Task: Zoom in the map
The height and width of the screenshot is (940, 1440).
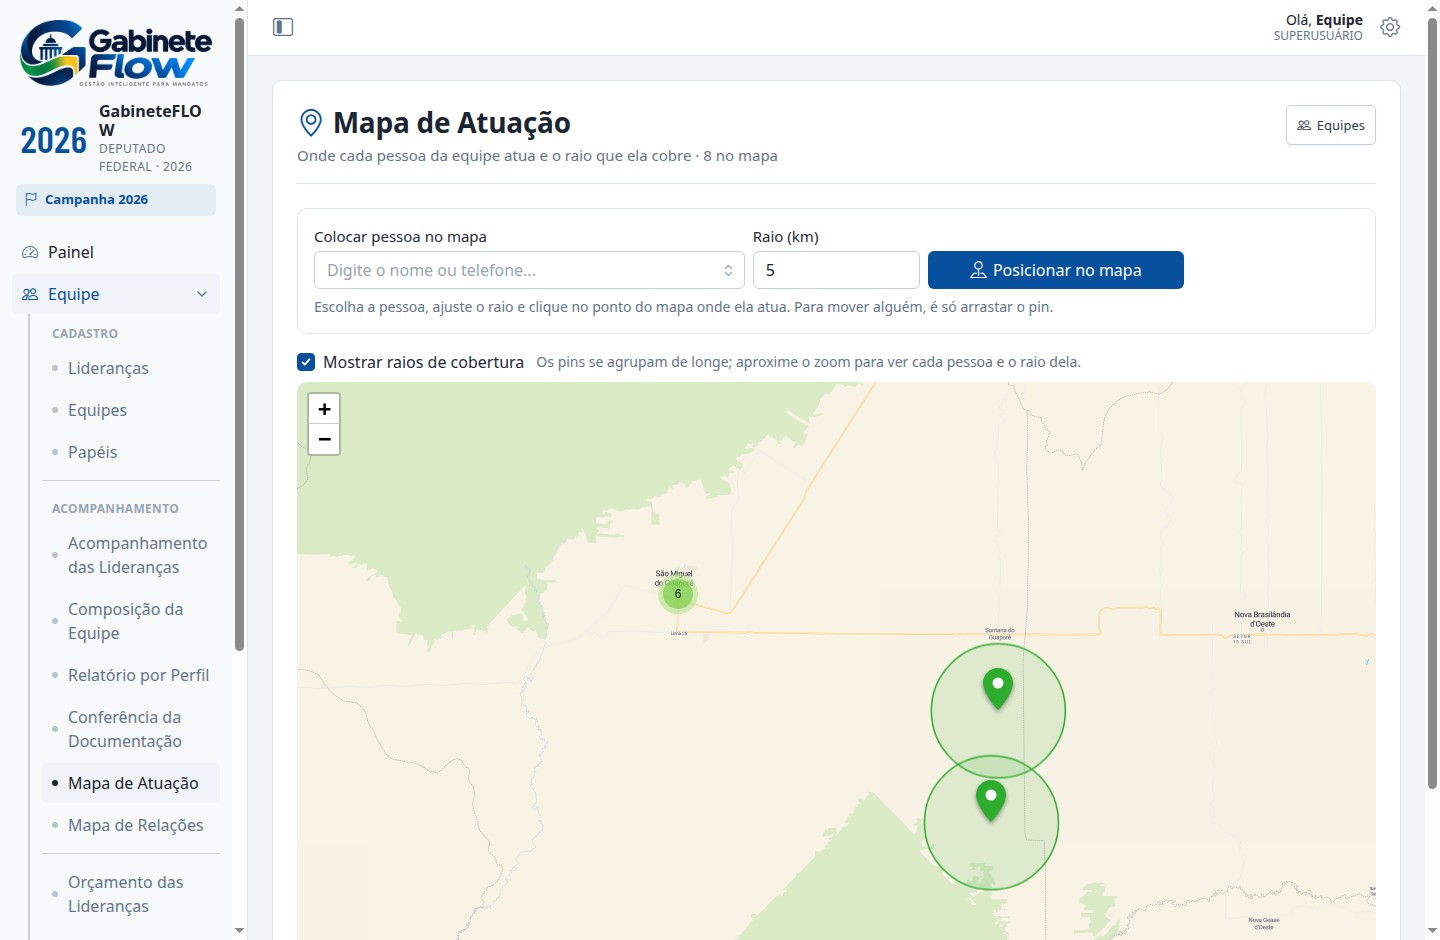Action: pyautogui.click(x=324, y=409)
